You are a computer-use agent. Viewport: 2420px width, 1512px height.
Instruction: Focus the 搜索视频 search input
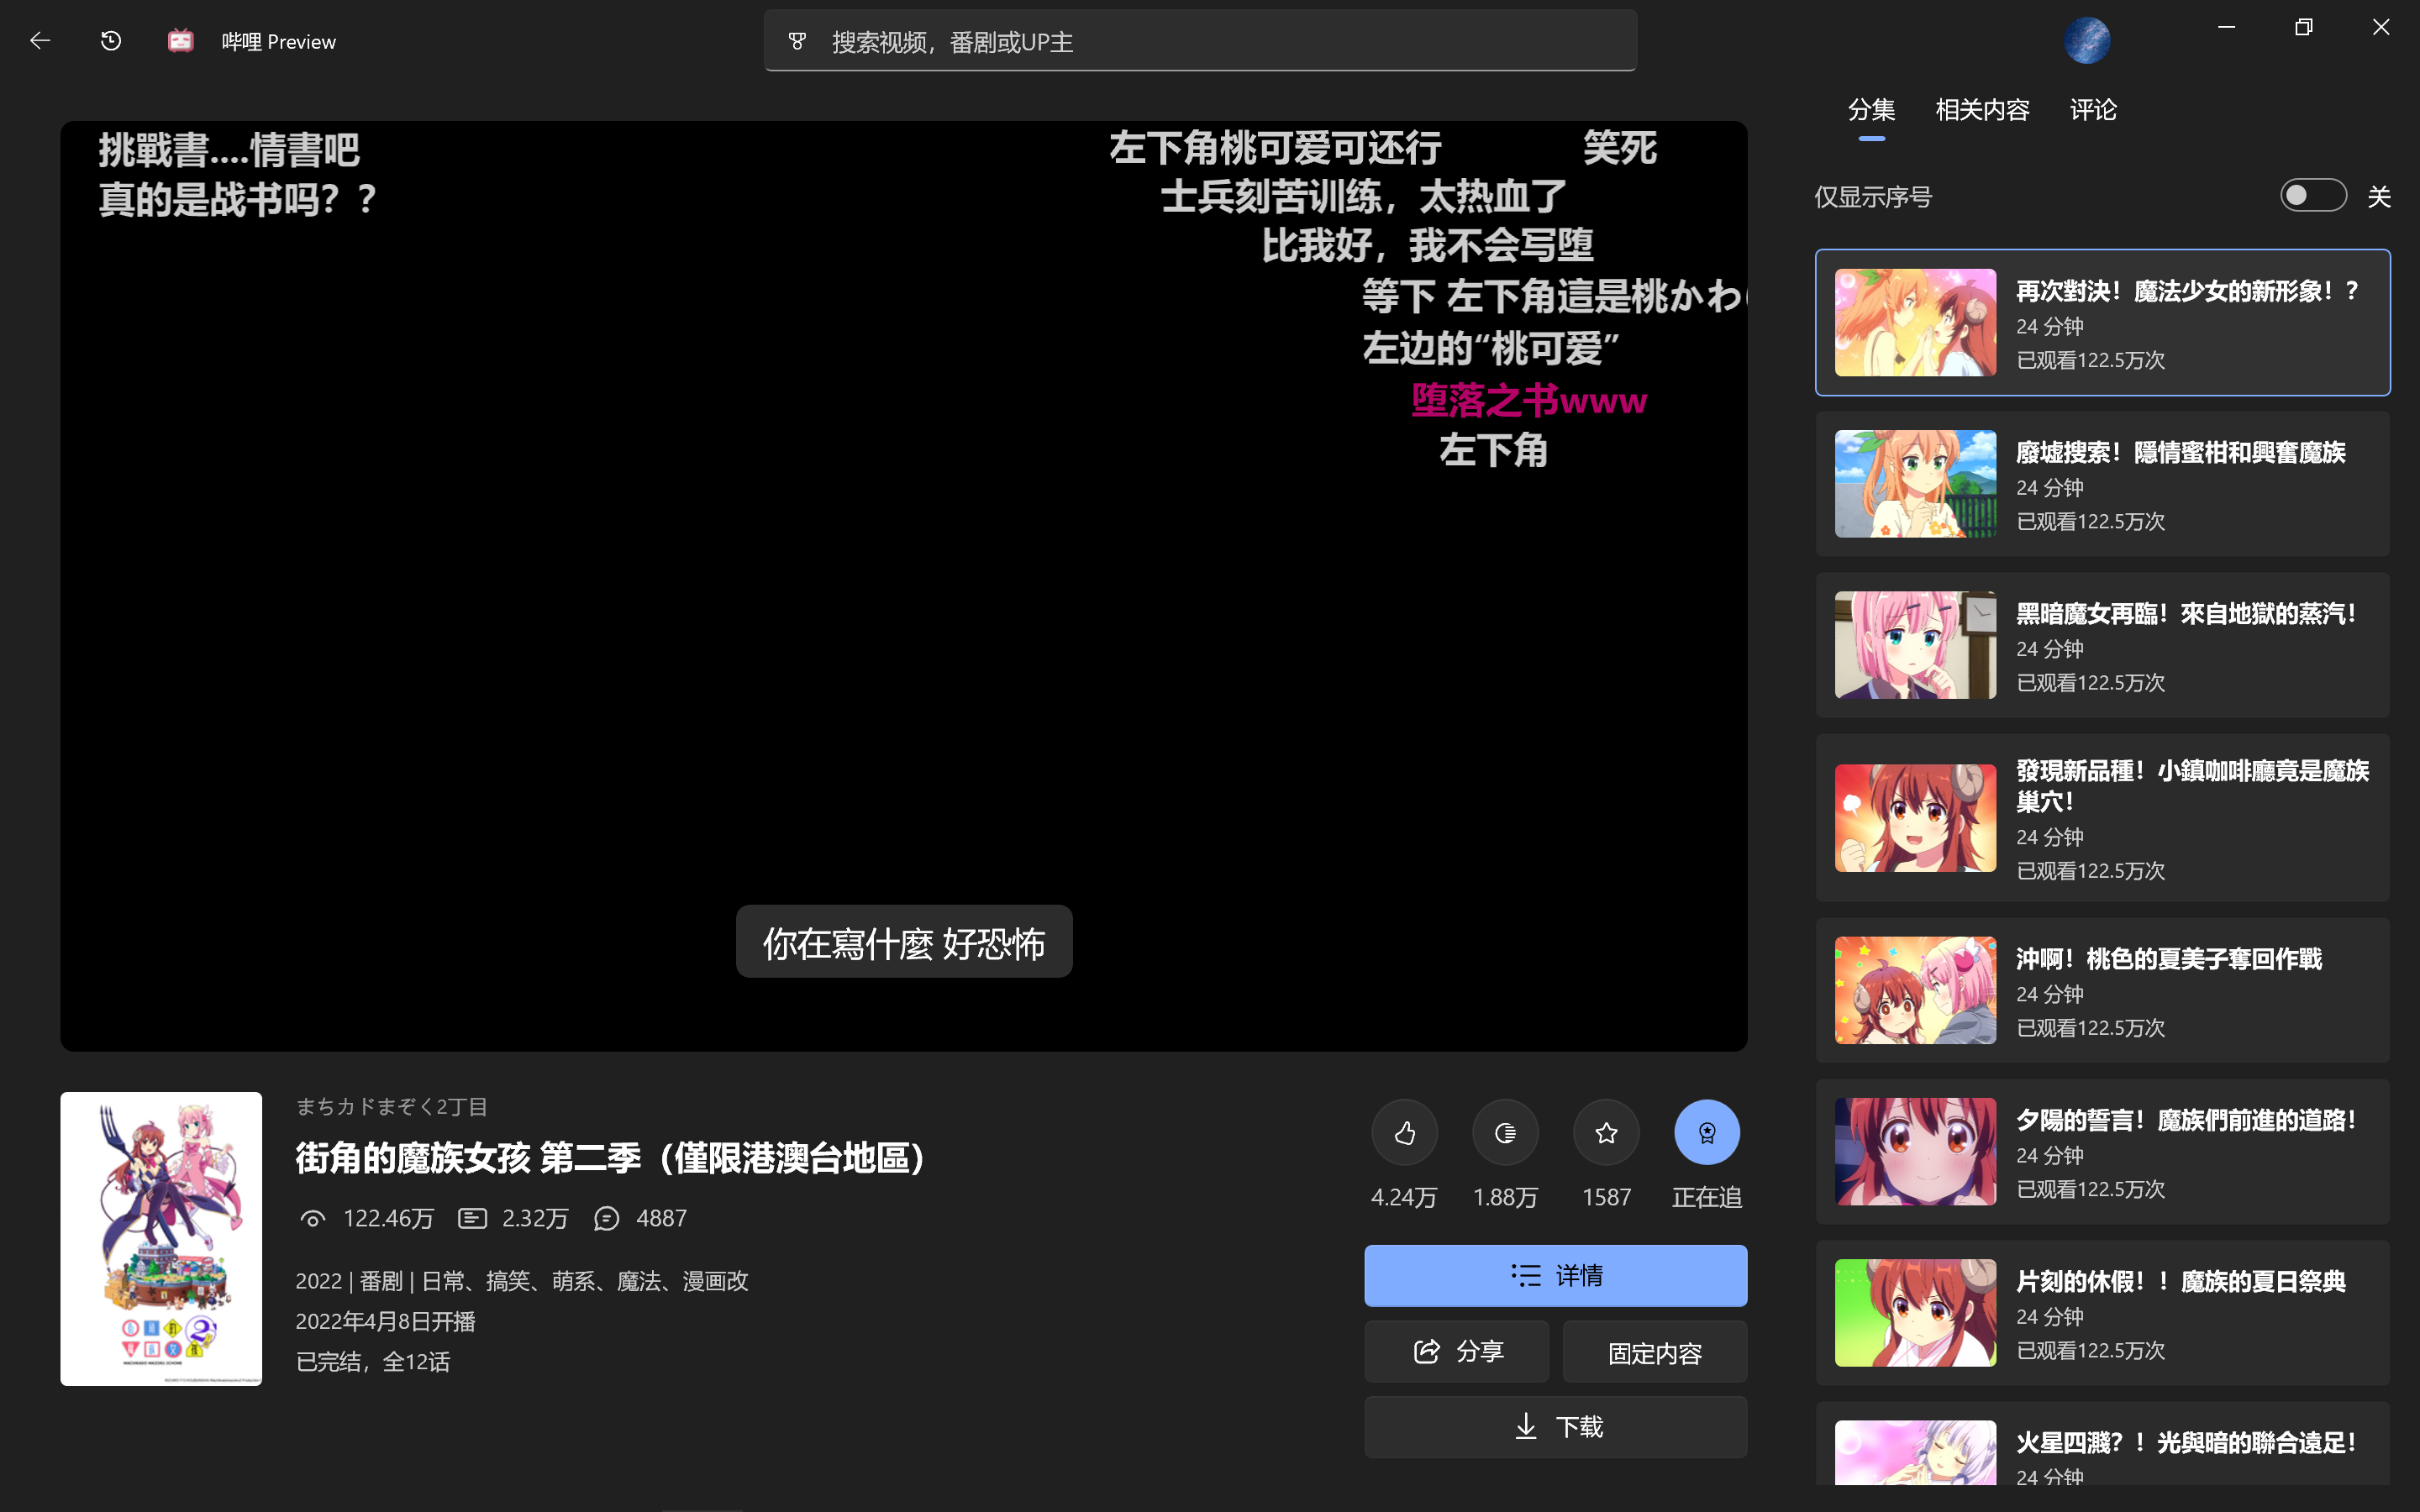pyautogui.click(x=1200, y=41)
